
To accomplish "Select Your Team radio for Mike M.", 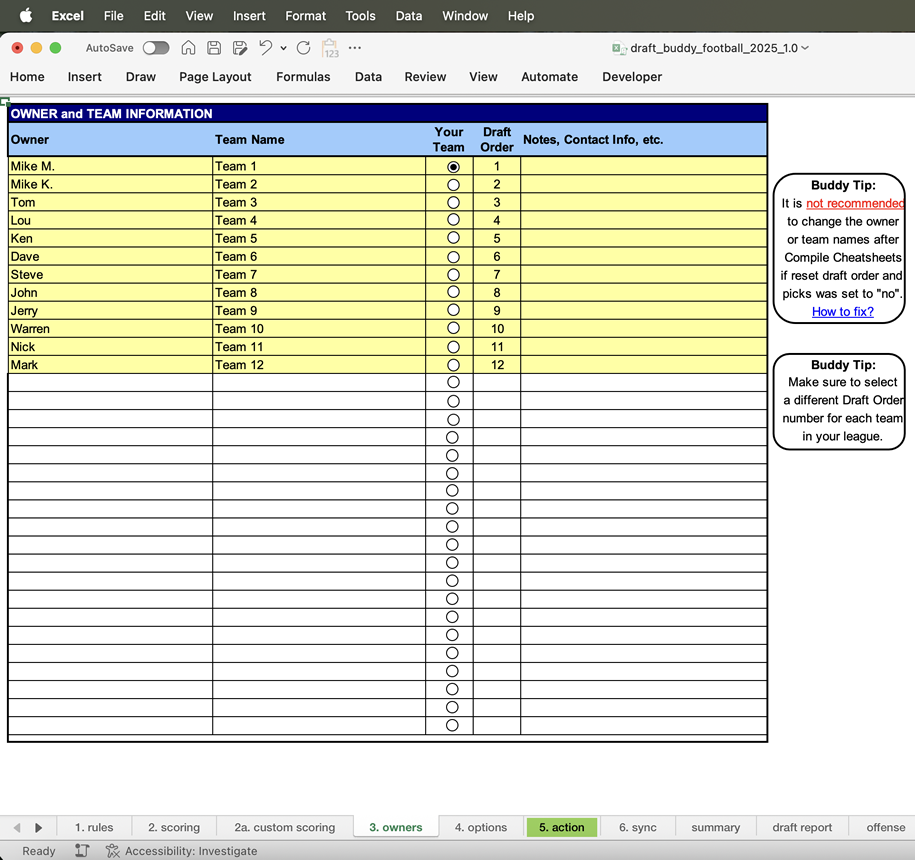I will click(453, 167).
